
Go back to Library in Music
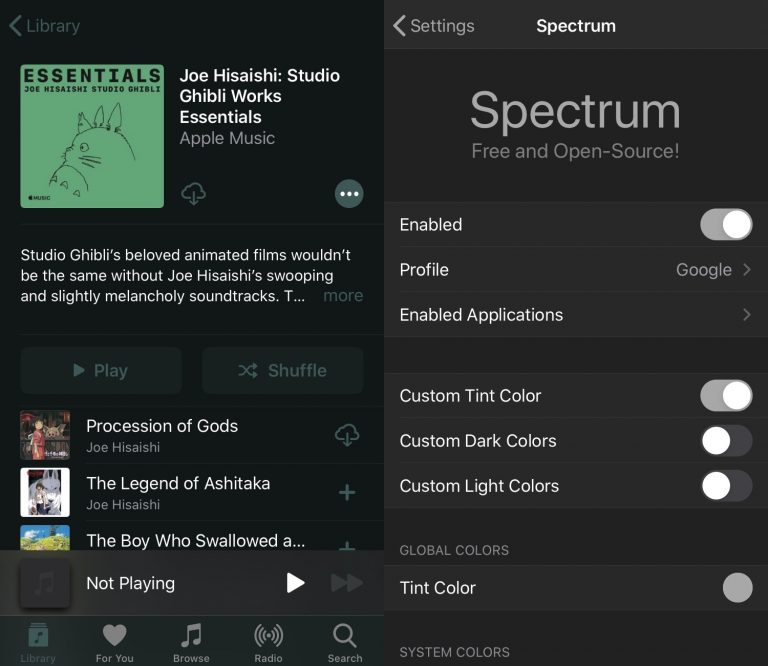click(45, 25)
